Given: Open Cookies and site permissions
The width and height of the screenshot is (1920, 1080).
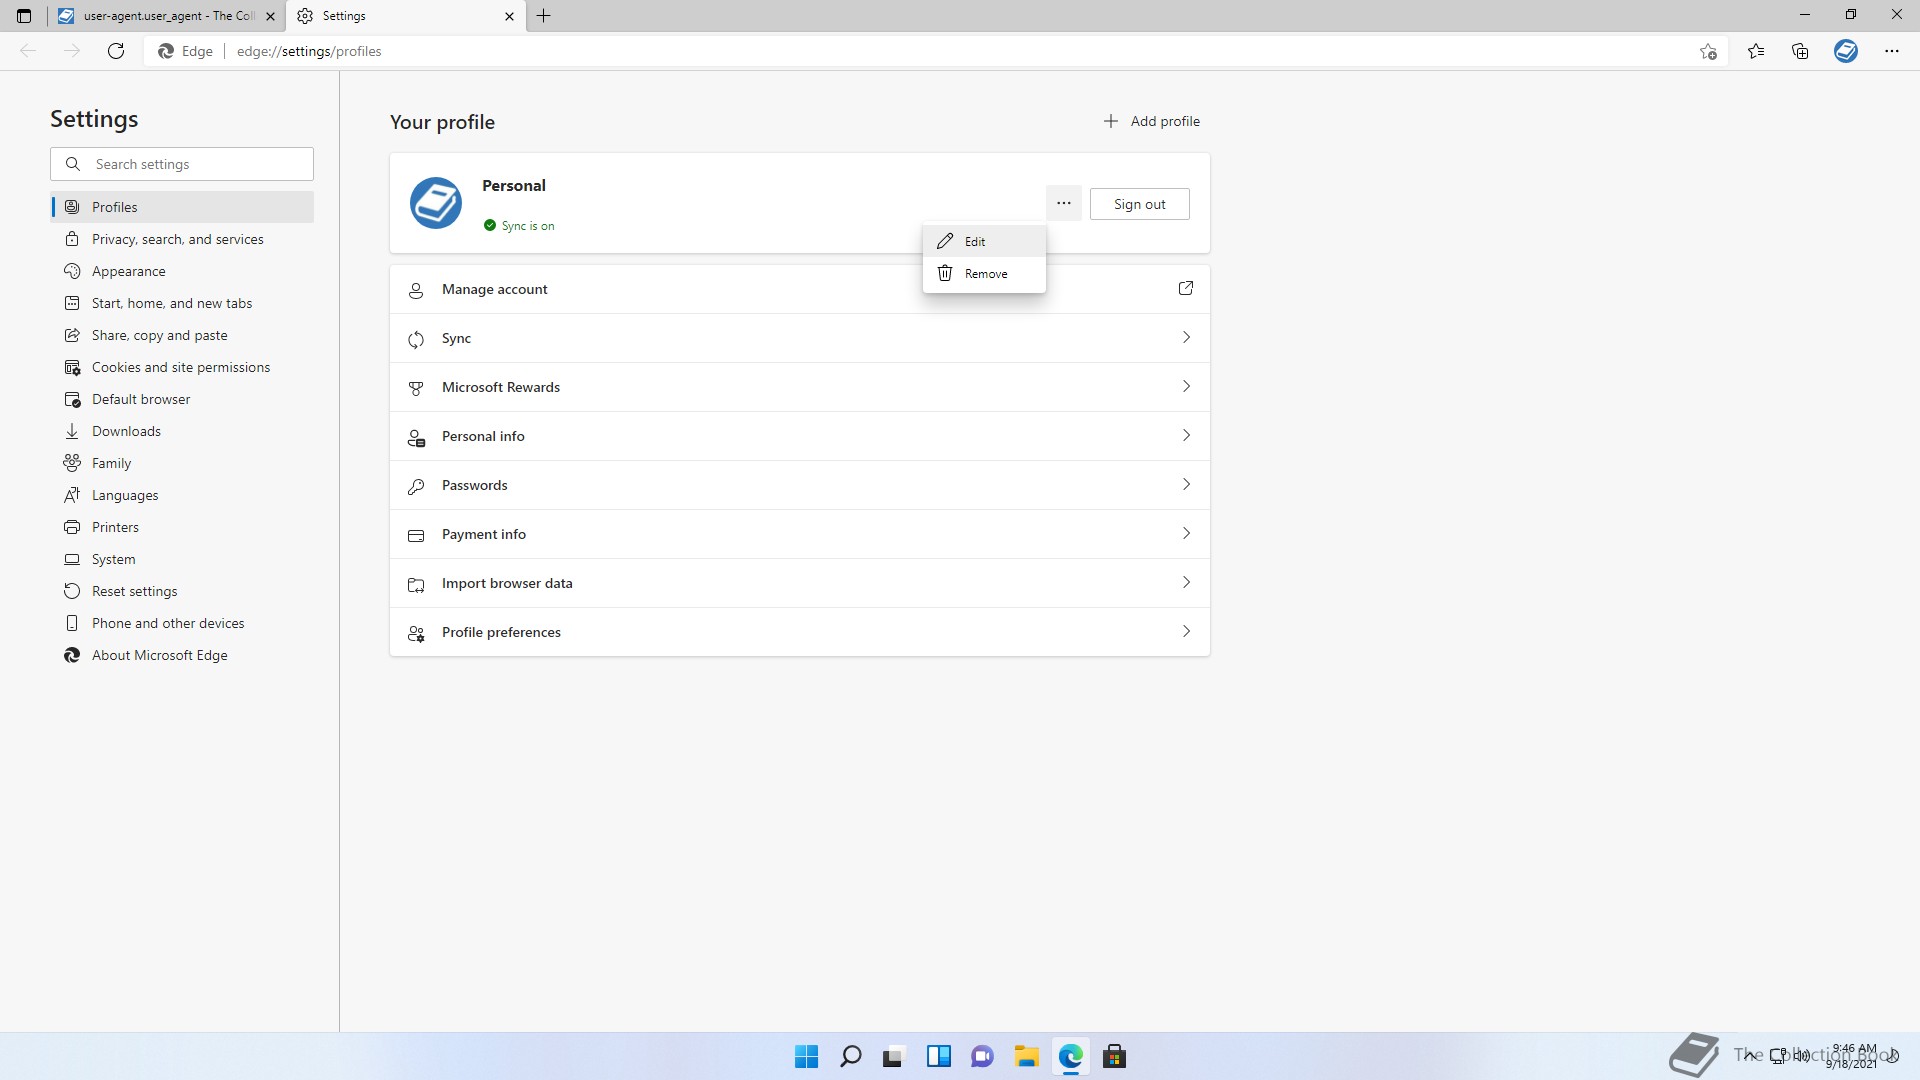Looking at the screenshot, I should click(182, 367).
